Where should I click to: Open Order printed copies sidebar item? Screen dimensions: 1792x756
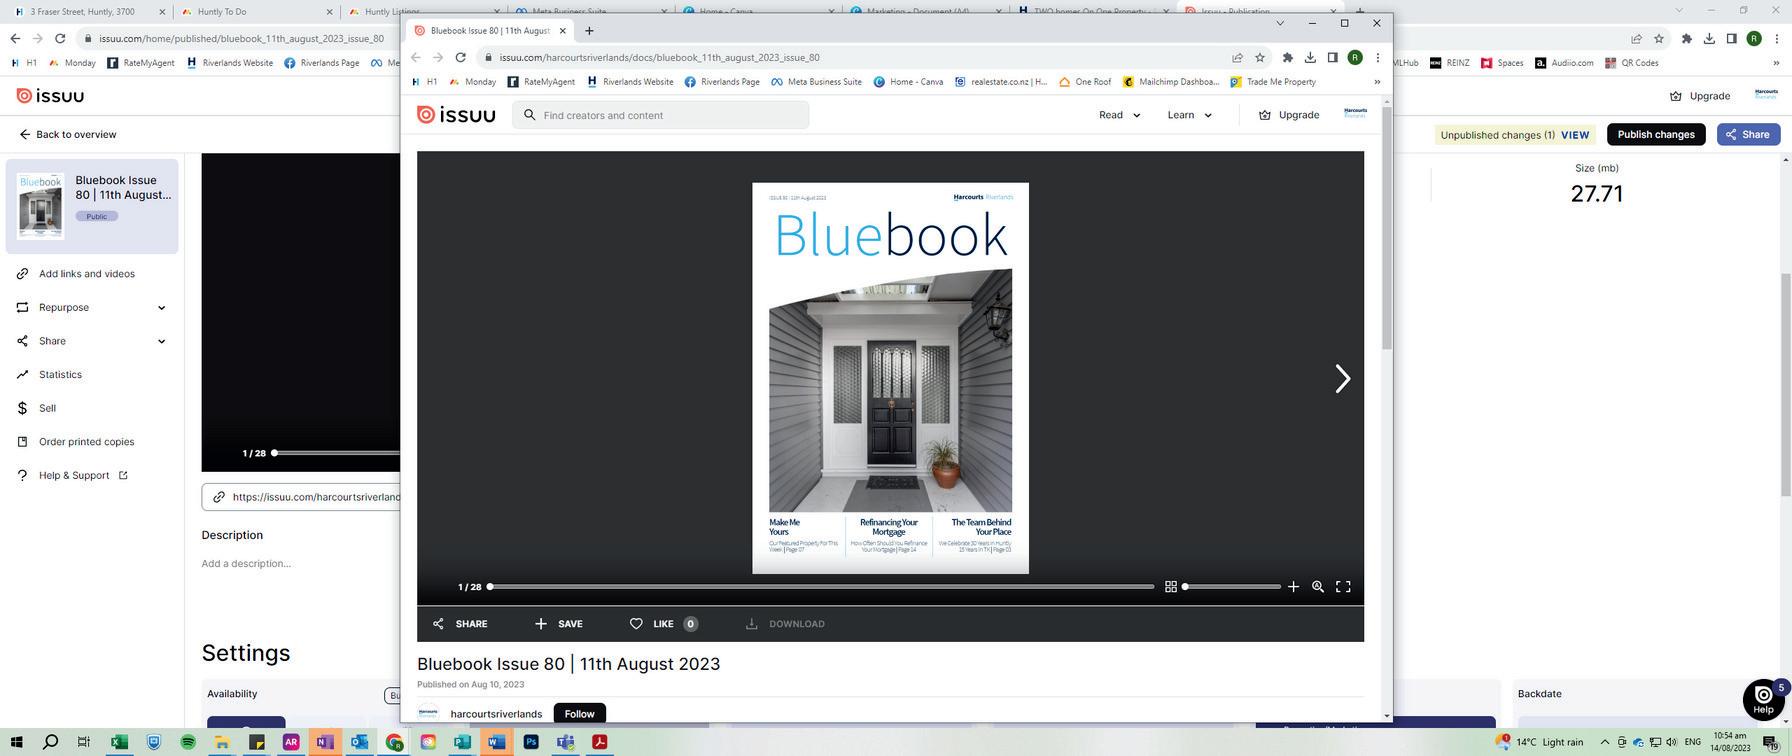(x=86, y=442)
